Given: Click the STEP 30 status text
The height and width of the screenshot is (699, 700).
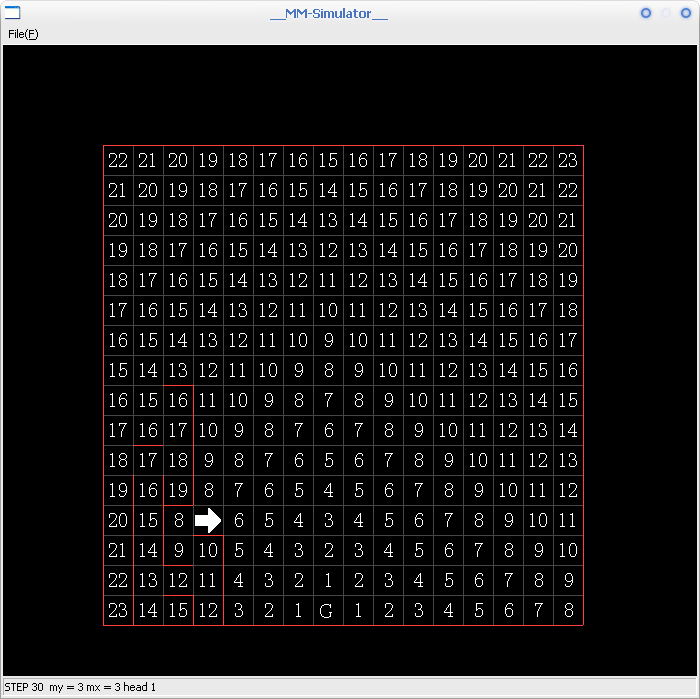Looking at the screenshot, I should coord(24,687).
